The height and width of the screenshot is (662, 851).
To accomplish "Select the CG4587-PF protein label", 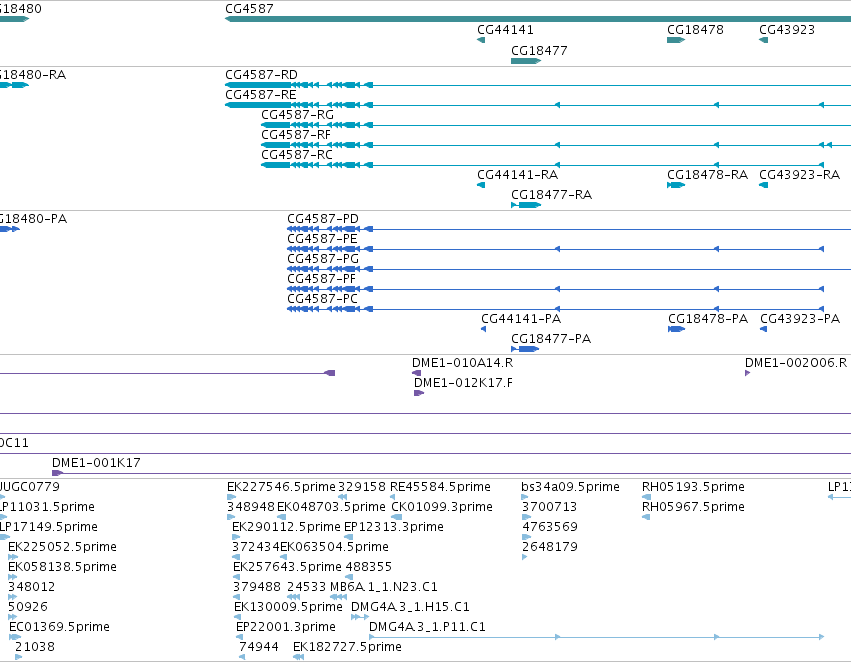I will tap(321, 279).
